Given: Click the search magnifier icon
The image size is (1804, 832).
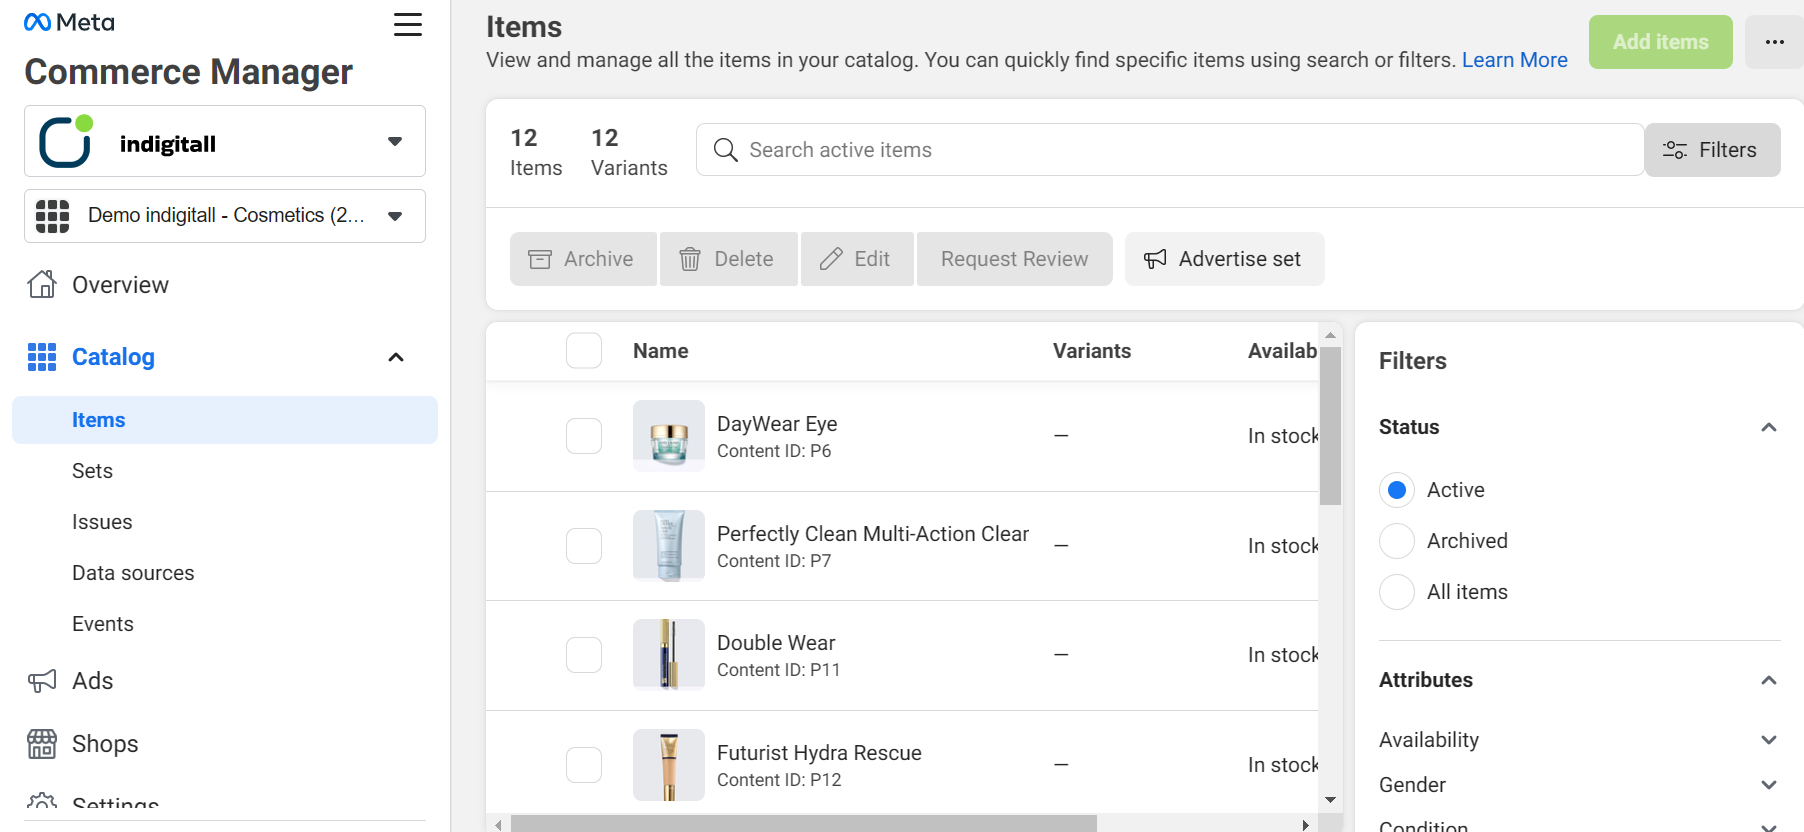Looking at the screenshot, I should tap(726, 150).
